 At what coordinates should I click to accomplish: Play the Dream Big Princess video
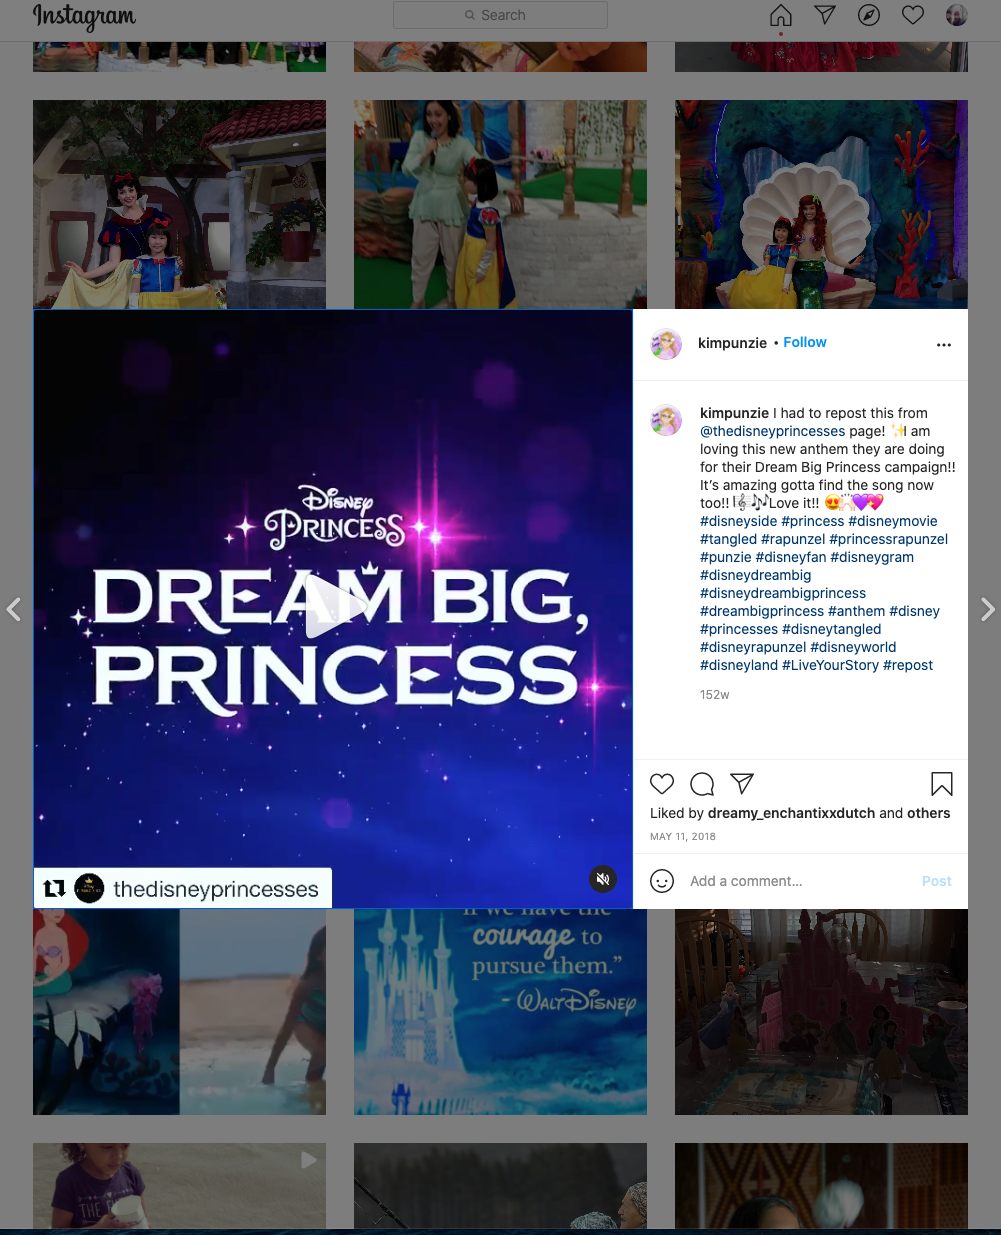tap(333, 607)
